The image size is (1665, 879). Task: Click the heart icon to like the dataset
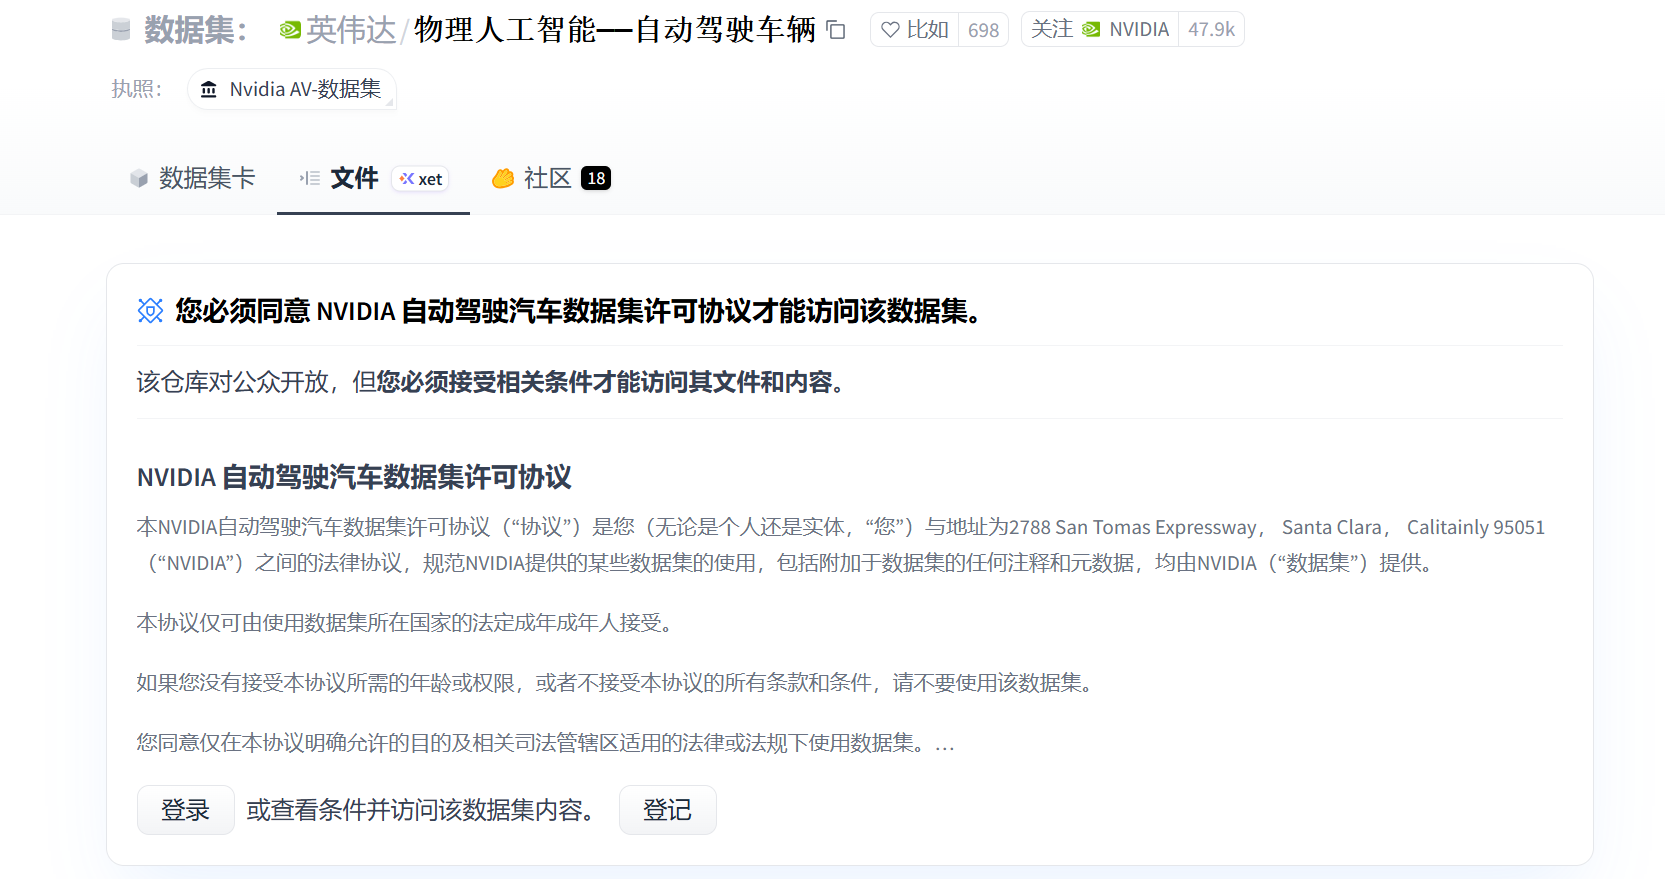[890, 30]
